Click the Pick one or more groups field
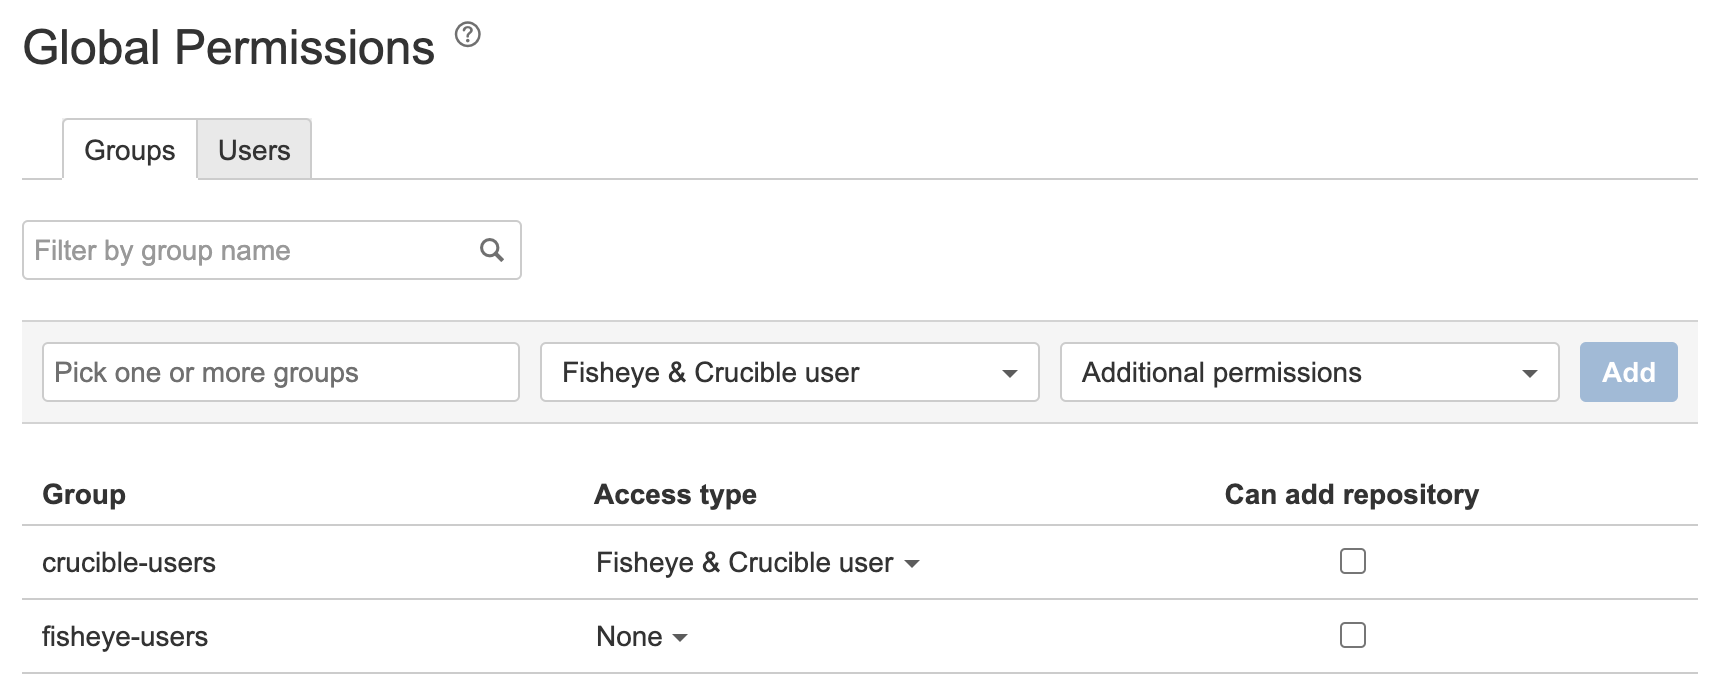This screenshot has width=1718, height=700. pyautogui.click(x=280, y=373)
